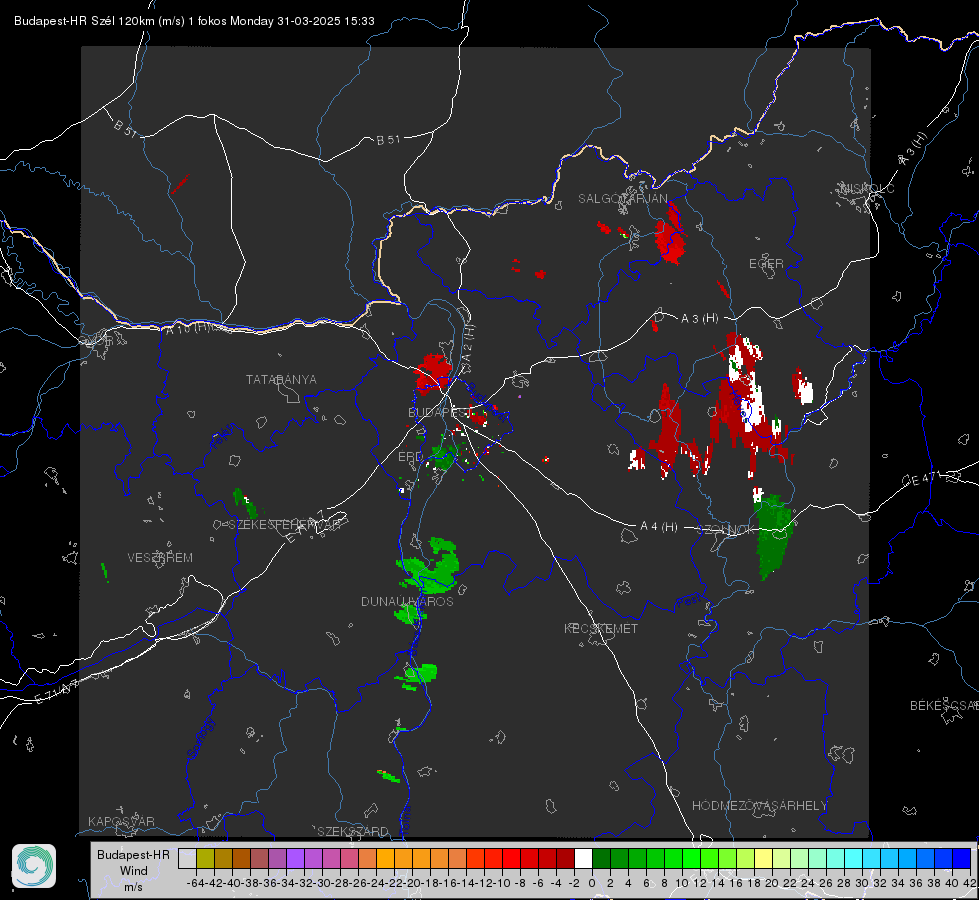The image size is (979, 900).
Task: Click the KAPOSVAR city label
Action: pyautogui.click(x=121, y=821)
